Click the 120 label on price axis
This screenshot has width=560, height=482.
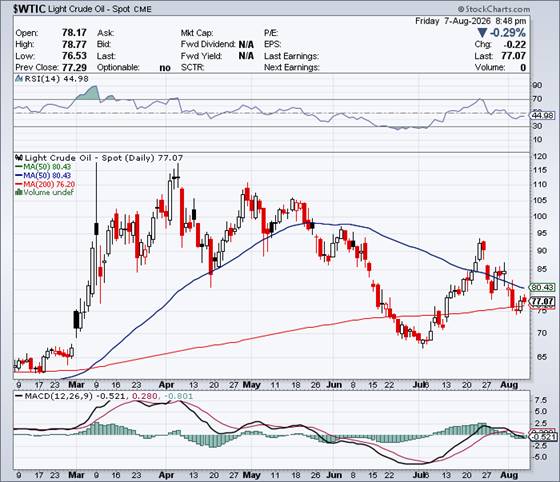click(x=539, y=157)
